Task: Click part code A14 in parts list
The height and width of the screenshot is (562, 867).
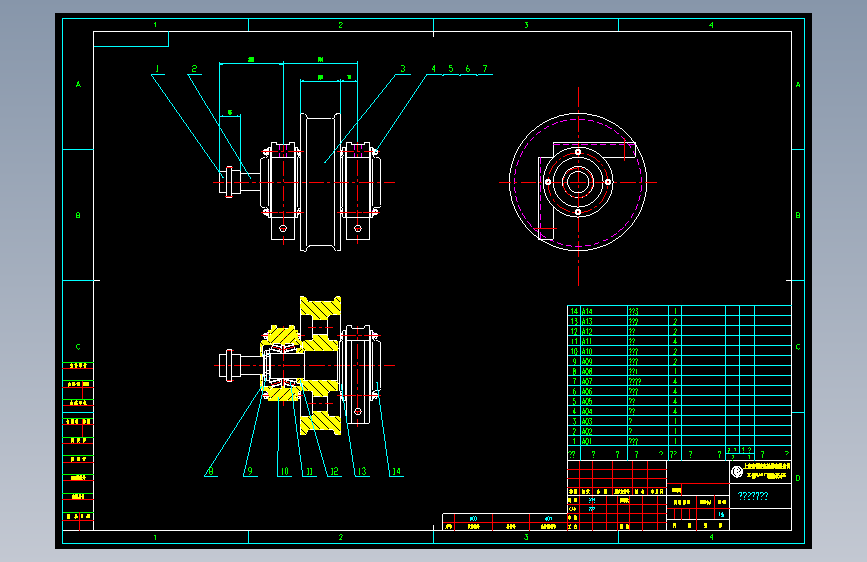Action: 587,311
